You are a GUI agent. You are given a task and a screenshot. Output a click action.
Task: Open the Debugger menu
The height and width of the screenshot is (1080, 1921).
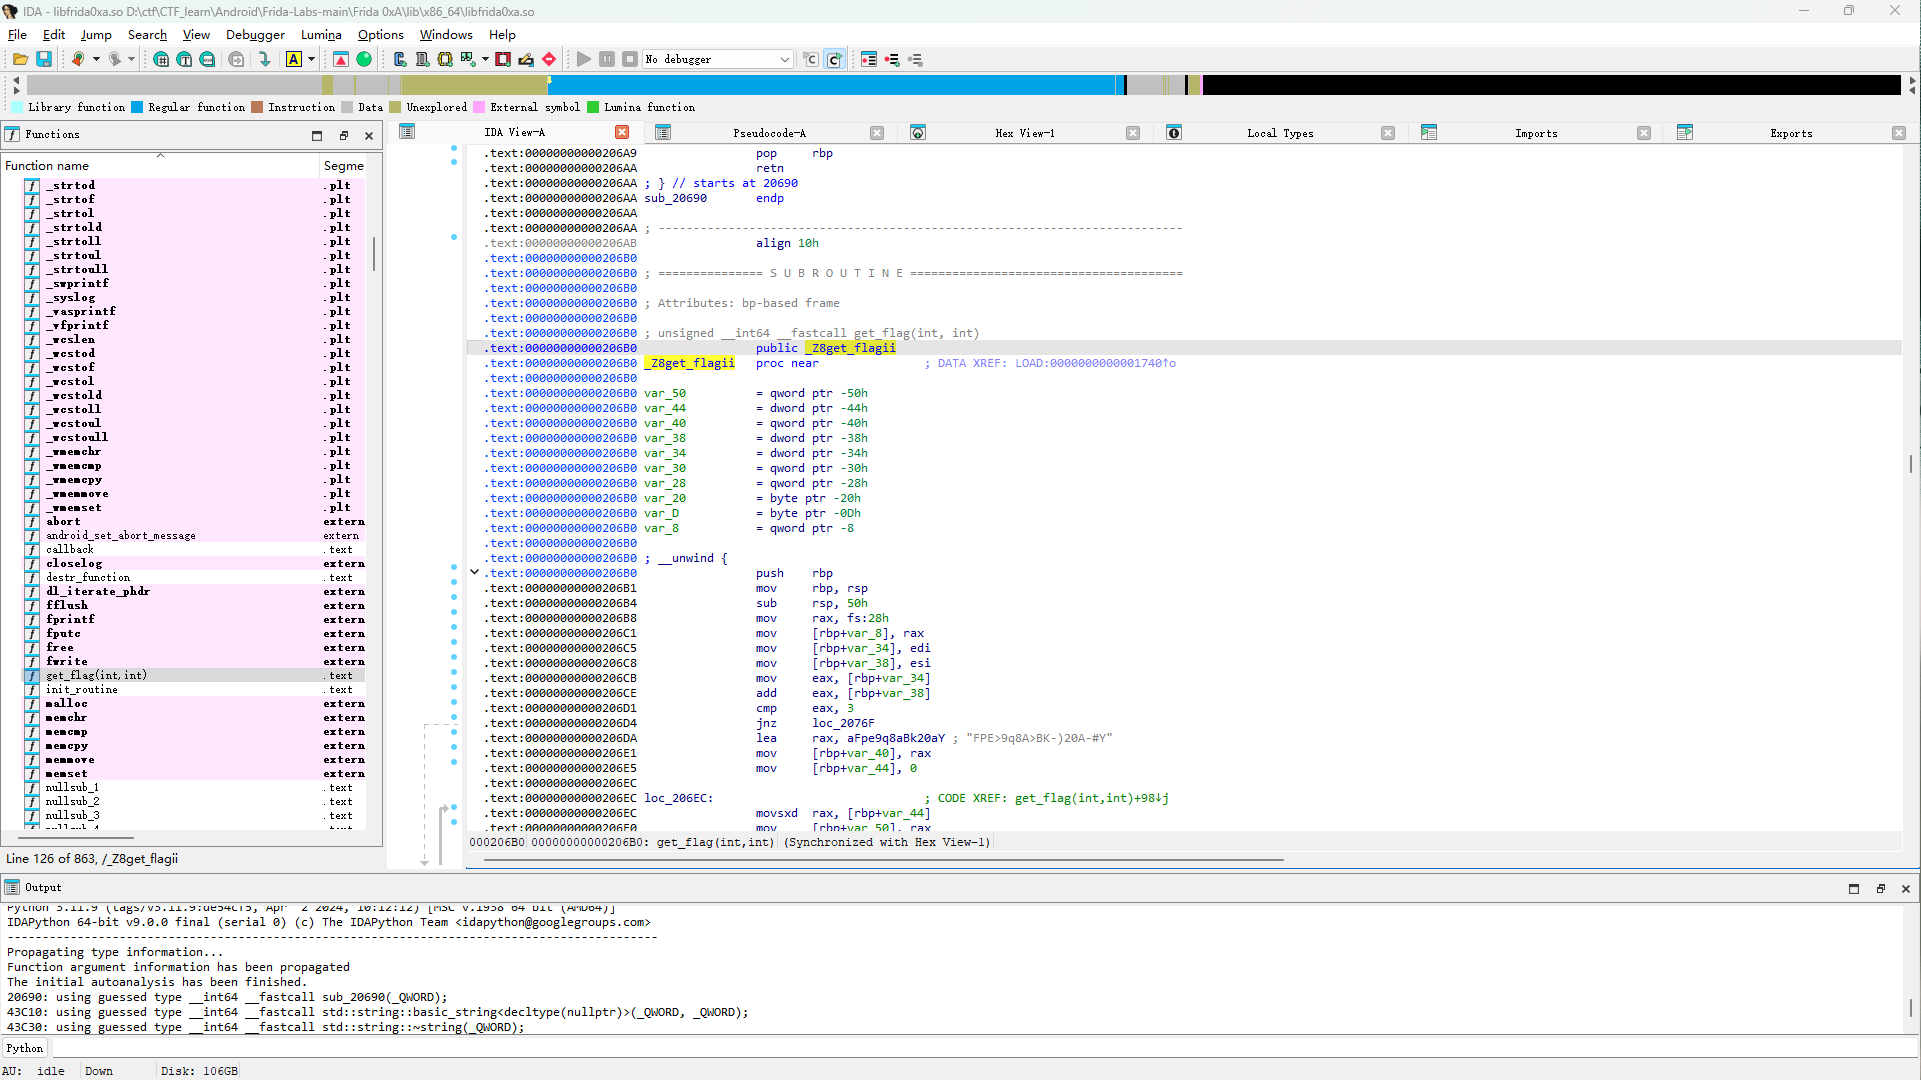[x=255, y=35]
